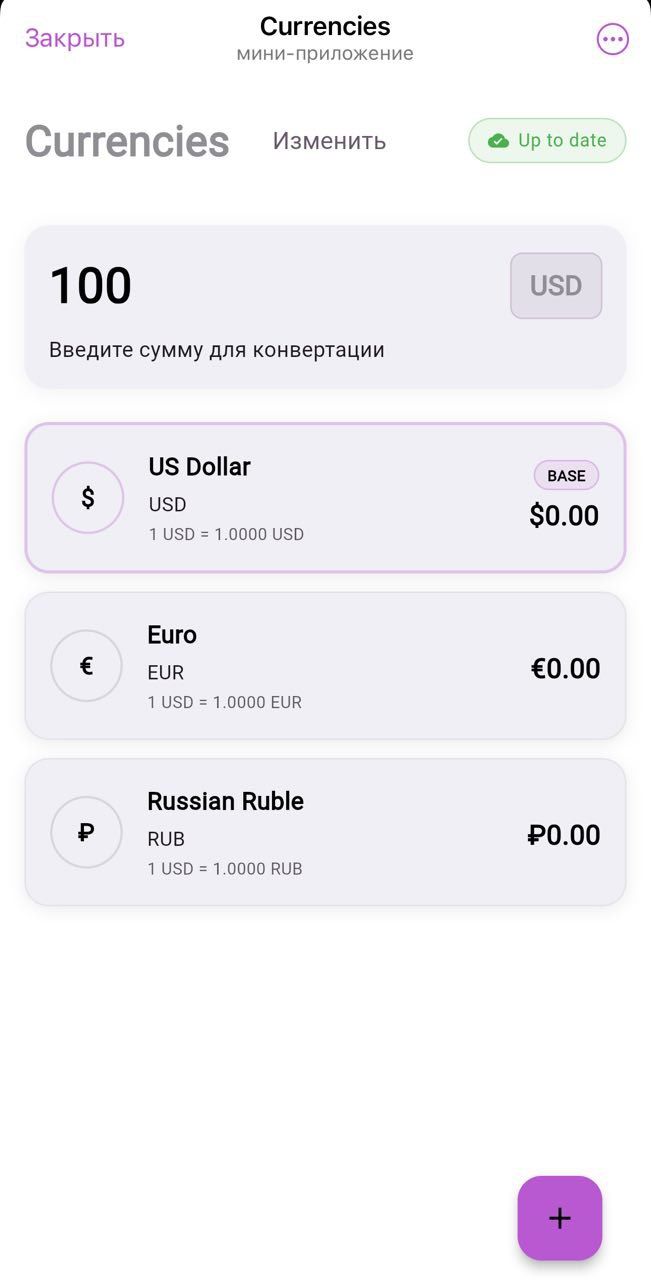This screenshot has width=651, height=1280.
Task: Tap the euro sign currency icon
Action: coord(87,666)
